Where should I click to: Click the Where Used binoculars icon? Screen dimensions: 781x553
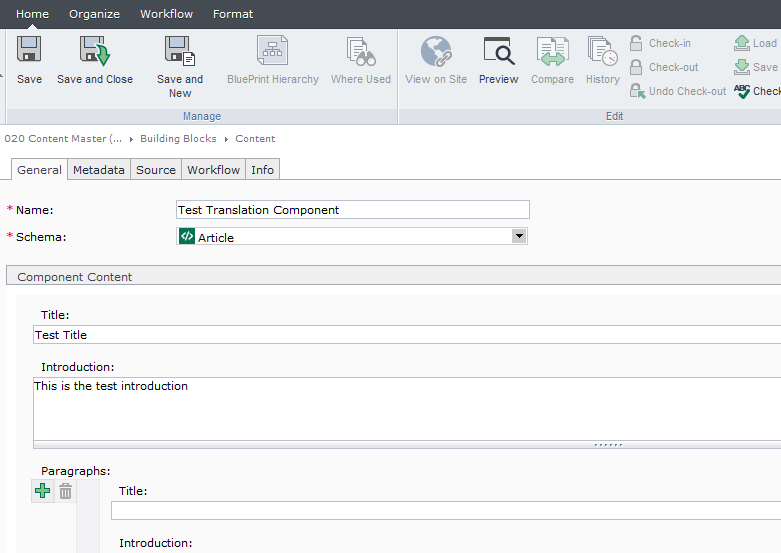(x=360, y=52)
